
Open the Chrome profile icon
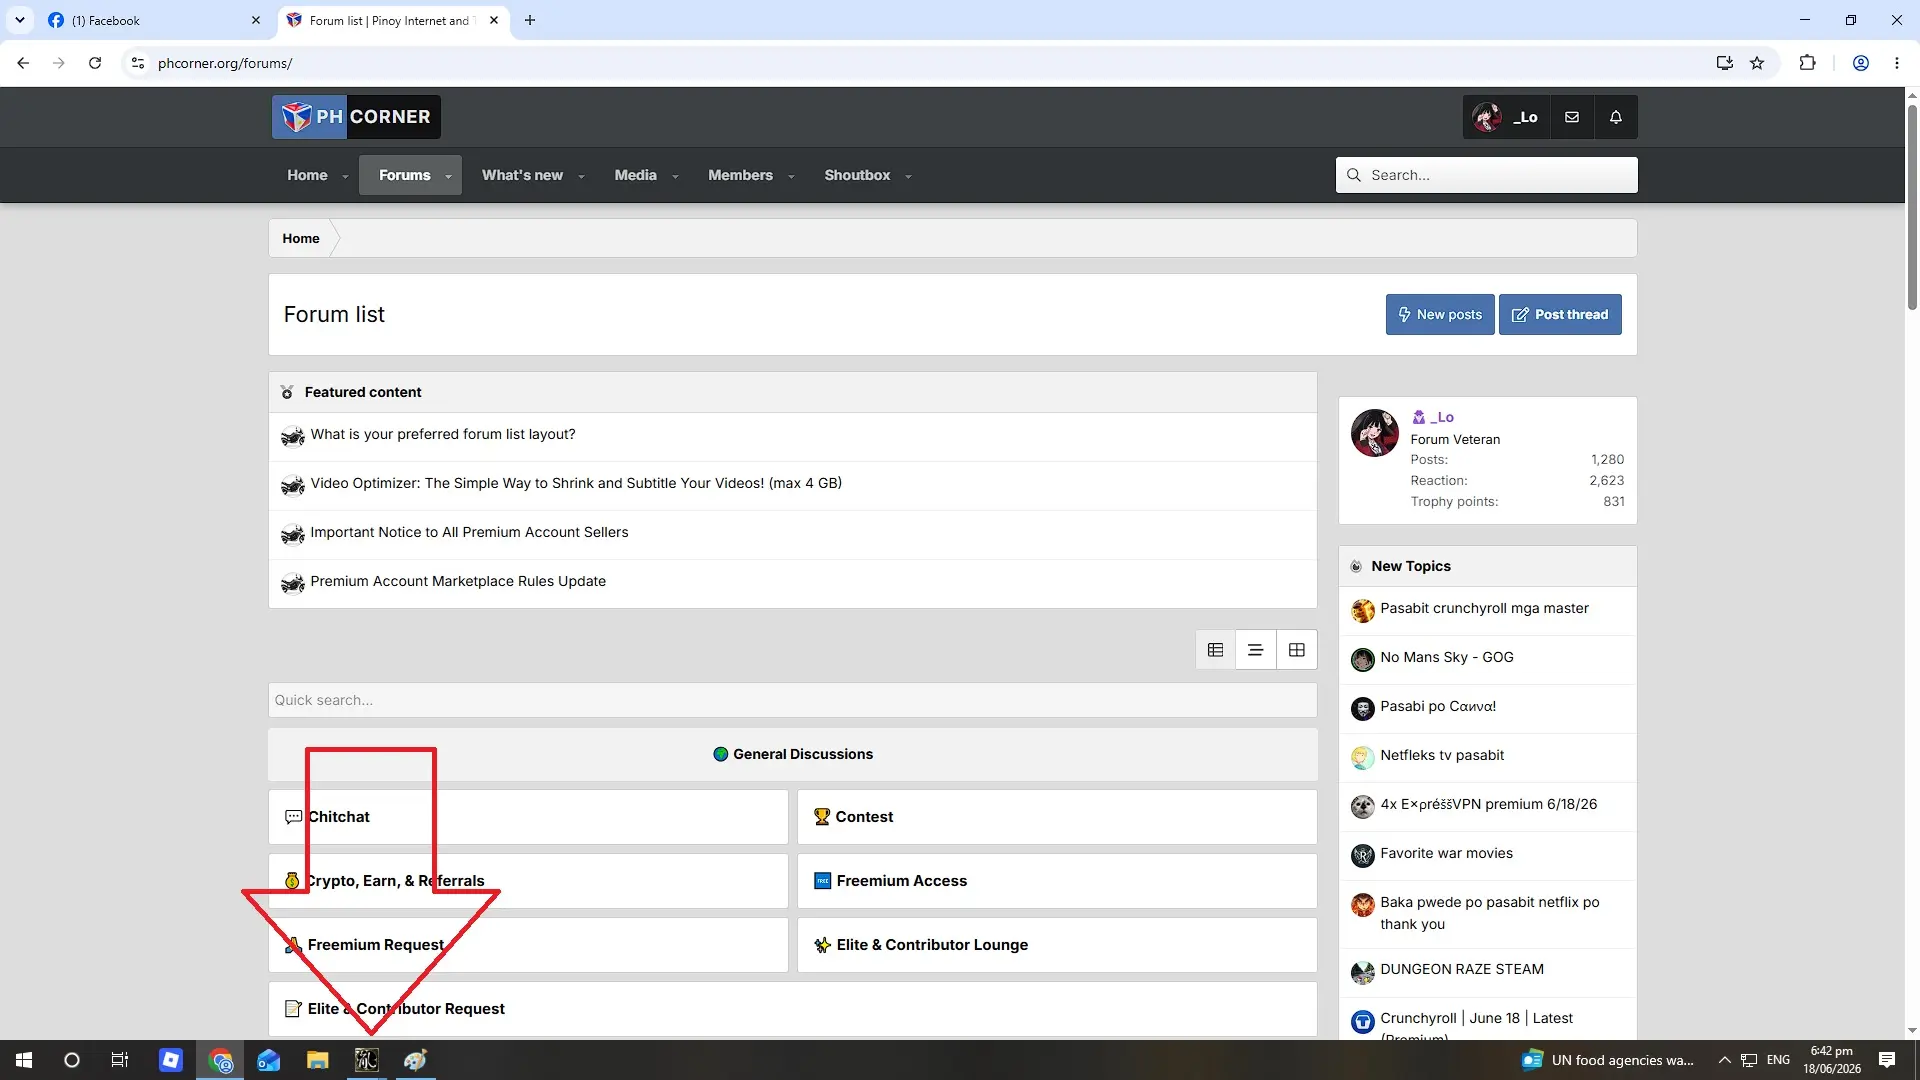point(1861,63)
